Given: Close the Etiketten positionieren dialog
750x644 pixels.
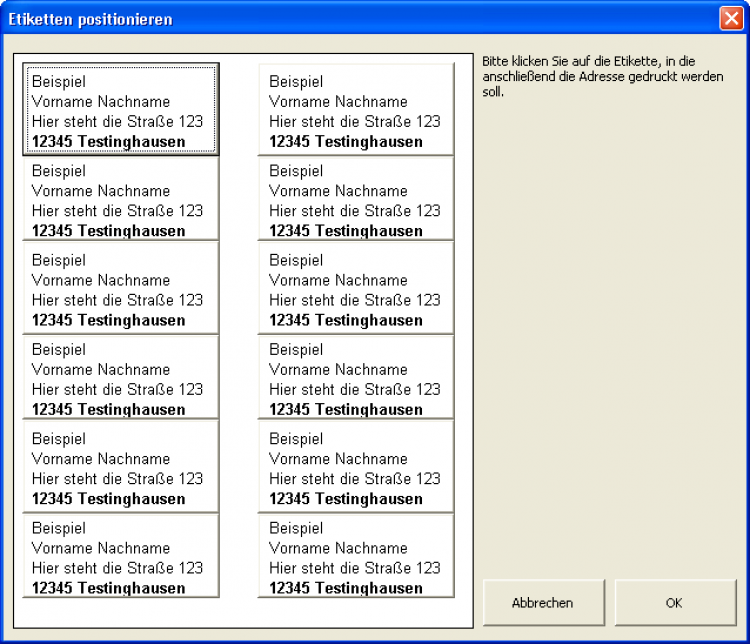Looking at the screenshot, I should 730,18.
